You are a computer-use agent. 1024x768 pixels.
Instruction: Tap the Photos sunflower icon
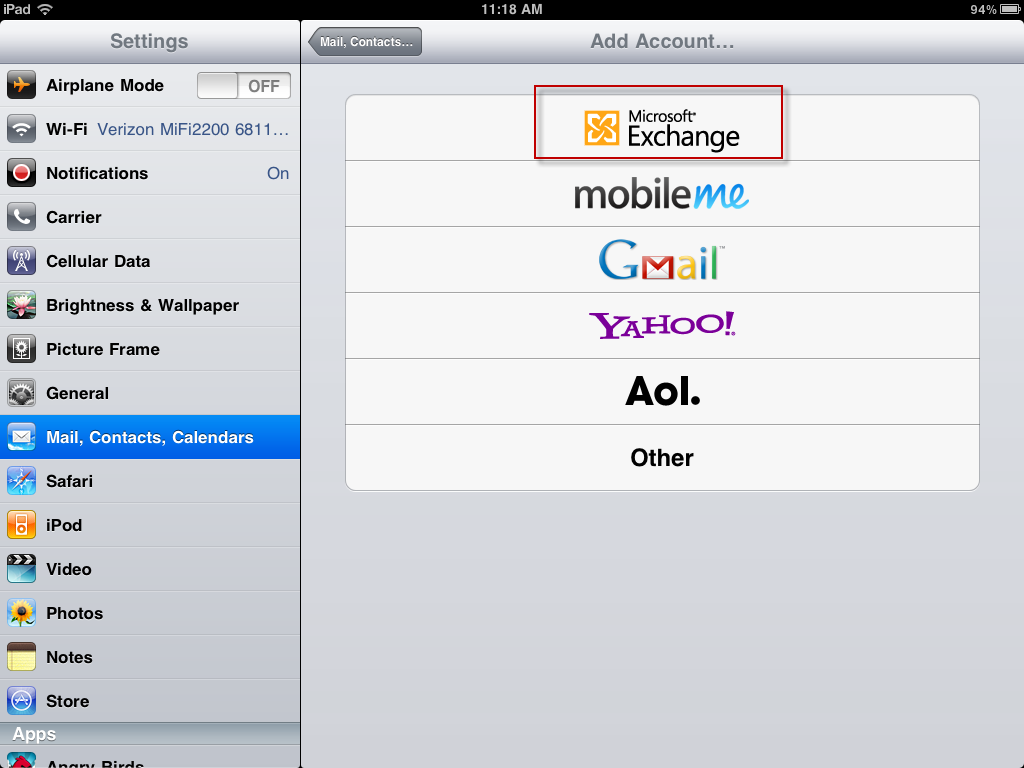(22, 613)
